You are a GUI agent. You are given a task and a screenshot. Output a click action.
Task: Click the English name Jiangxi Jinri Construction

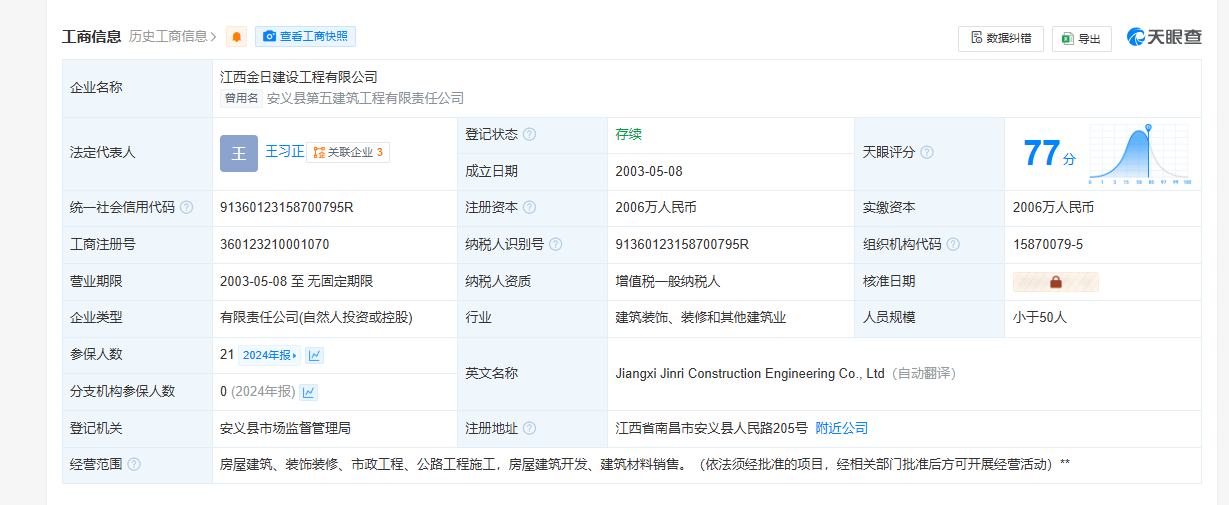[751, 374]
